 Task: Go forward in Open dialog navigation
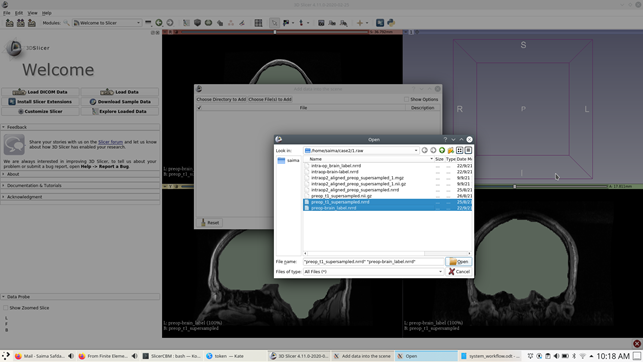pos(433,150)
